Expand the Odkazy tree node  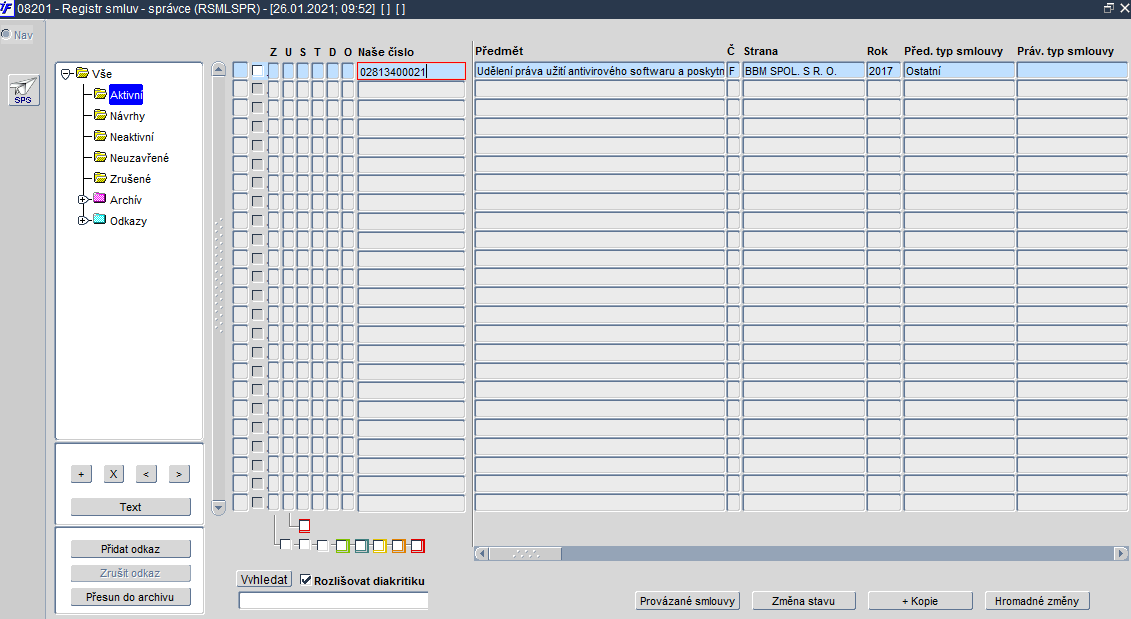click(x=83, y=220)
